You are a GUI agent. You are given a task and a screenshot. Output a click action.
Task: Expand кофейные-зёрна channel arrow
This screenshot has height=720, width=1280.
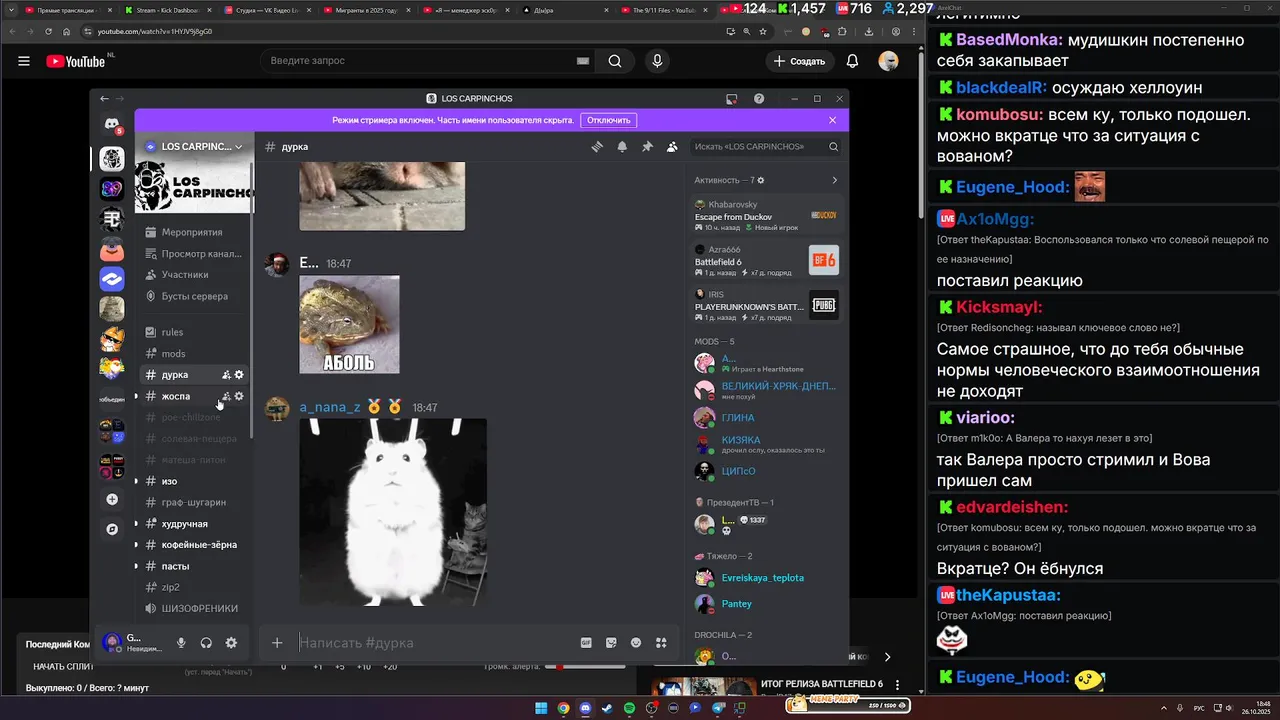pyautogui.click(x=136, y=545)
